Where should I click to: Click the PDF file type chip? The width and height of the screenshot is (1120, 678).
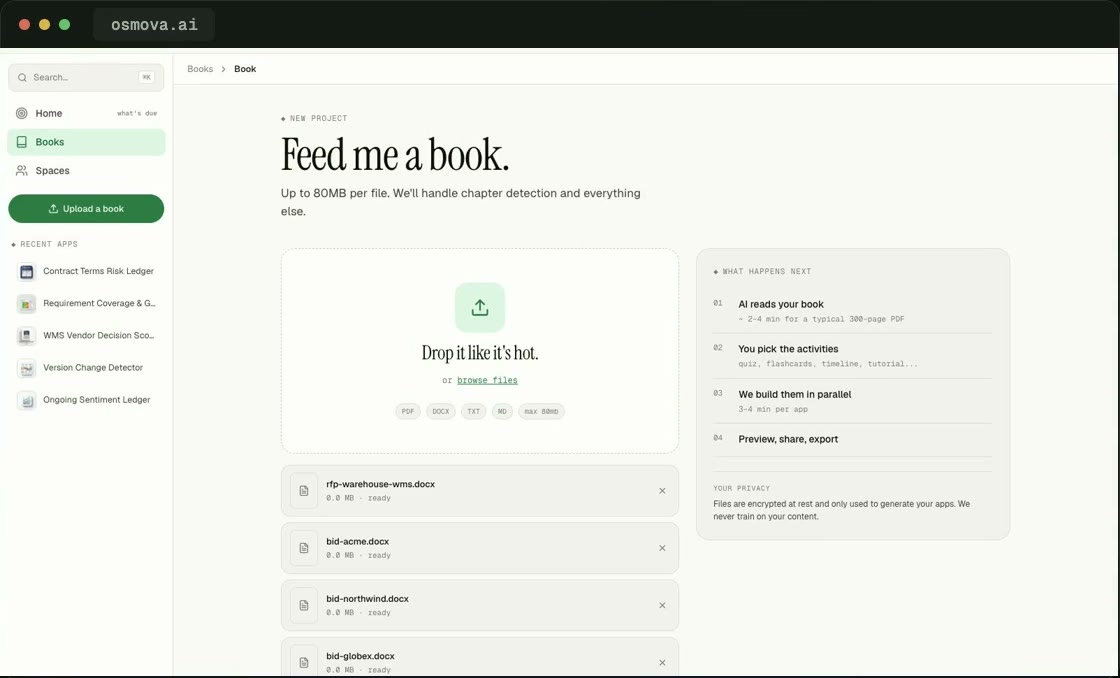(408, 412)
